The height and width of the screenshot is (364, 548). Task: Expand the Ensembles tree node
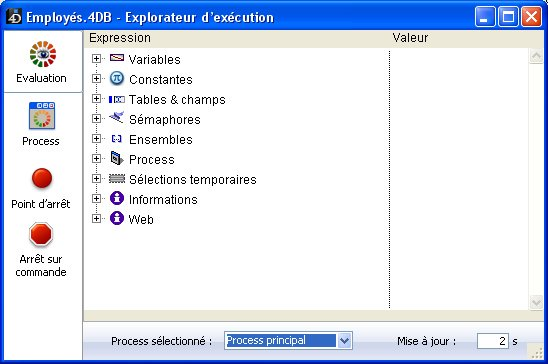96,138
